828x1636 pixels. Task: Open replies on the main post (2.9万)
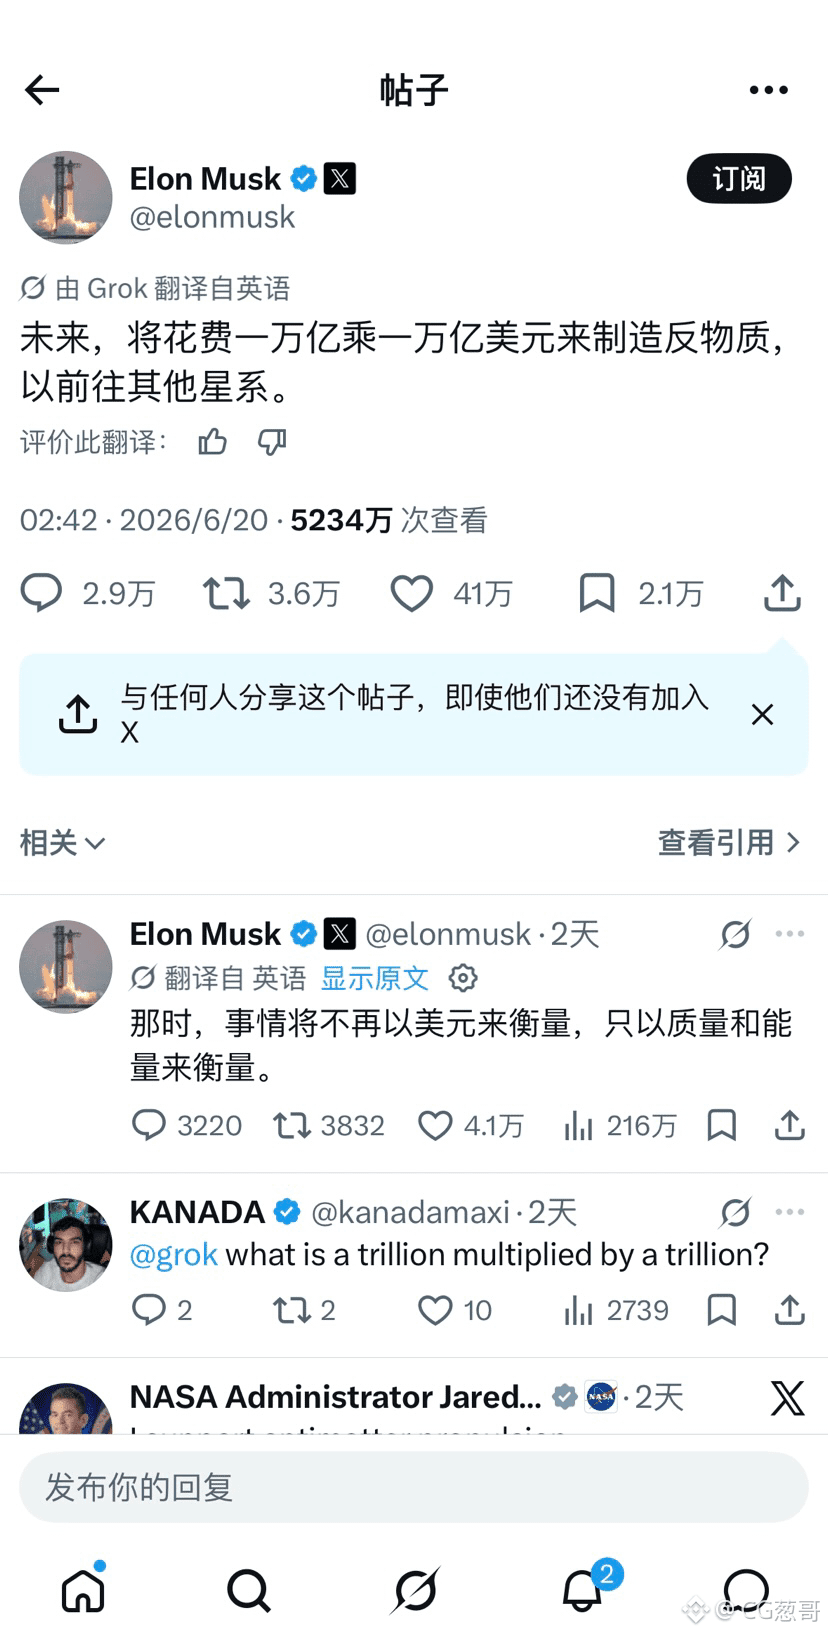tap(88, 593)
